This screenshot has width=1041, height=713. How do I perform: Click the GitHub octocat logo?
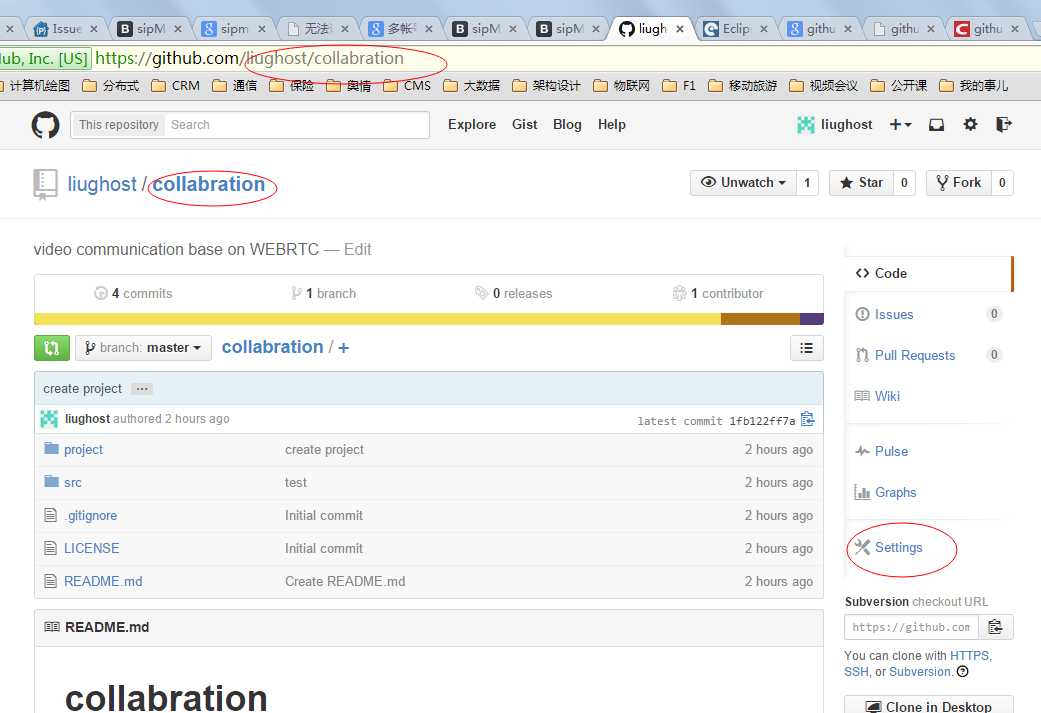(45, 125)
